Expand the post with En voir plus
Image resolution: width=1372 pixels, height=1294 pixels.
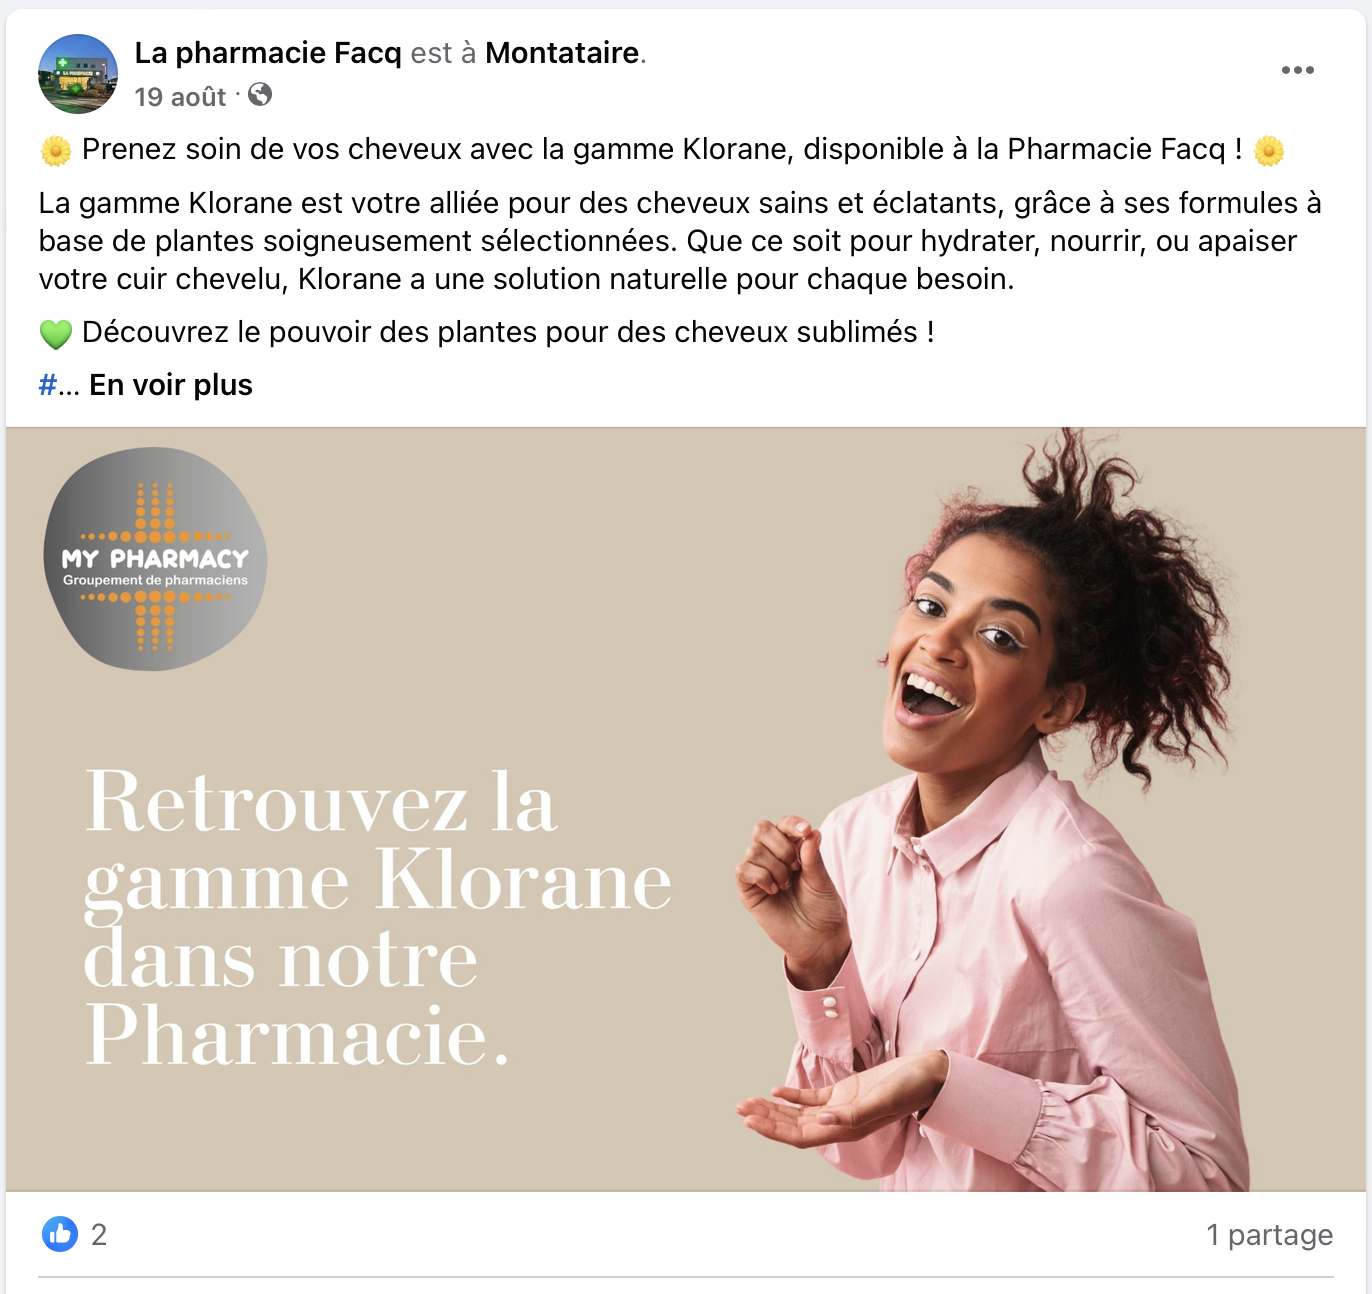point(171,385)
